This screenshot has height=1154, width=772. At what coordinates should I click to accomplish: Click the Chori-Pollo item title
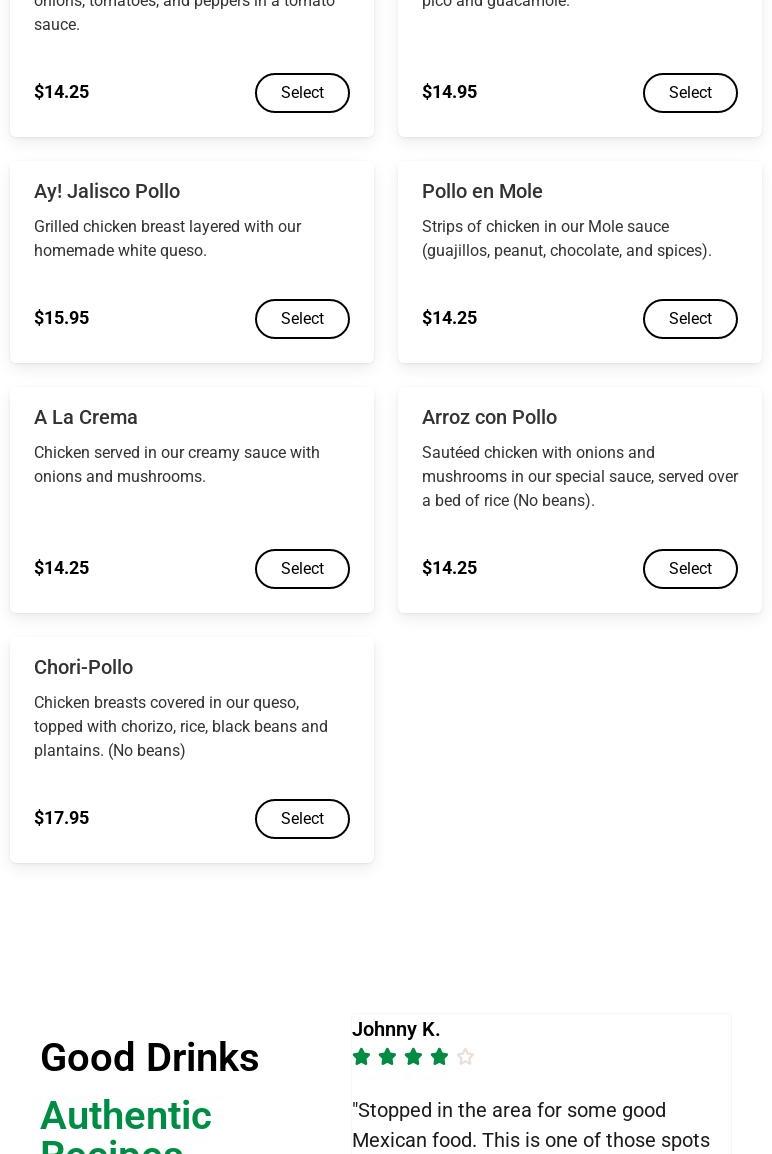coord(83,667)
